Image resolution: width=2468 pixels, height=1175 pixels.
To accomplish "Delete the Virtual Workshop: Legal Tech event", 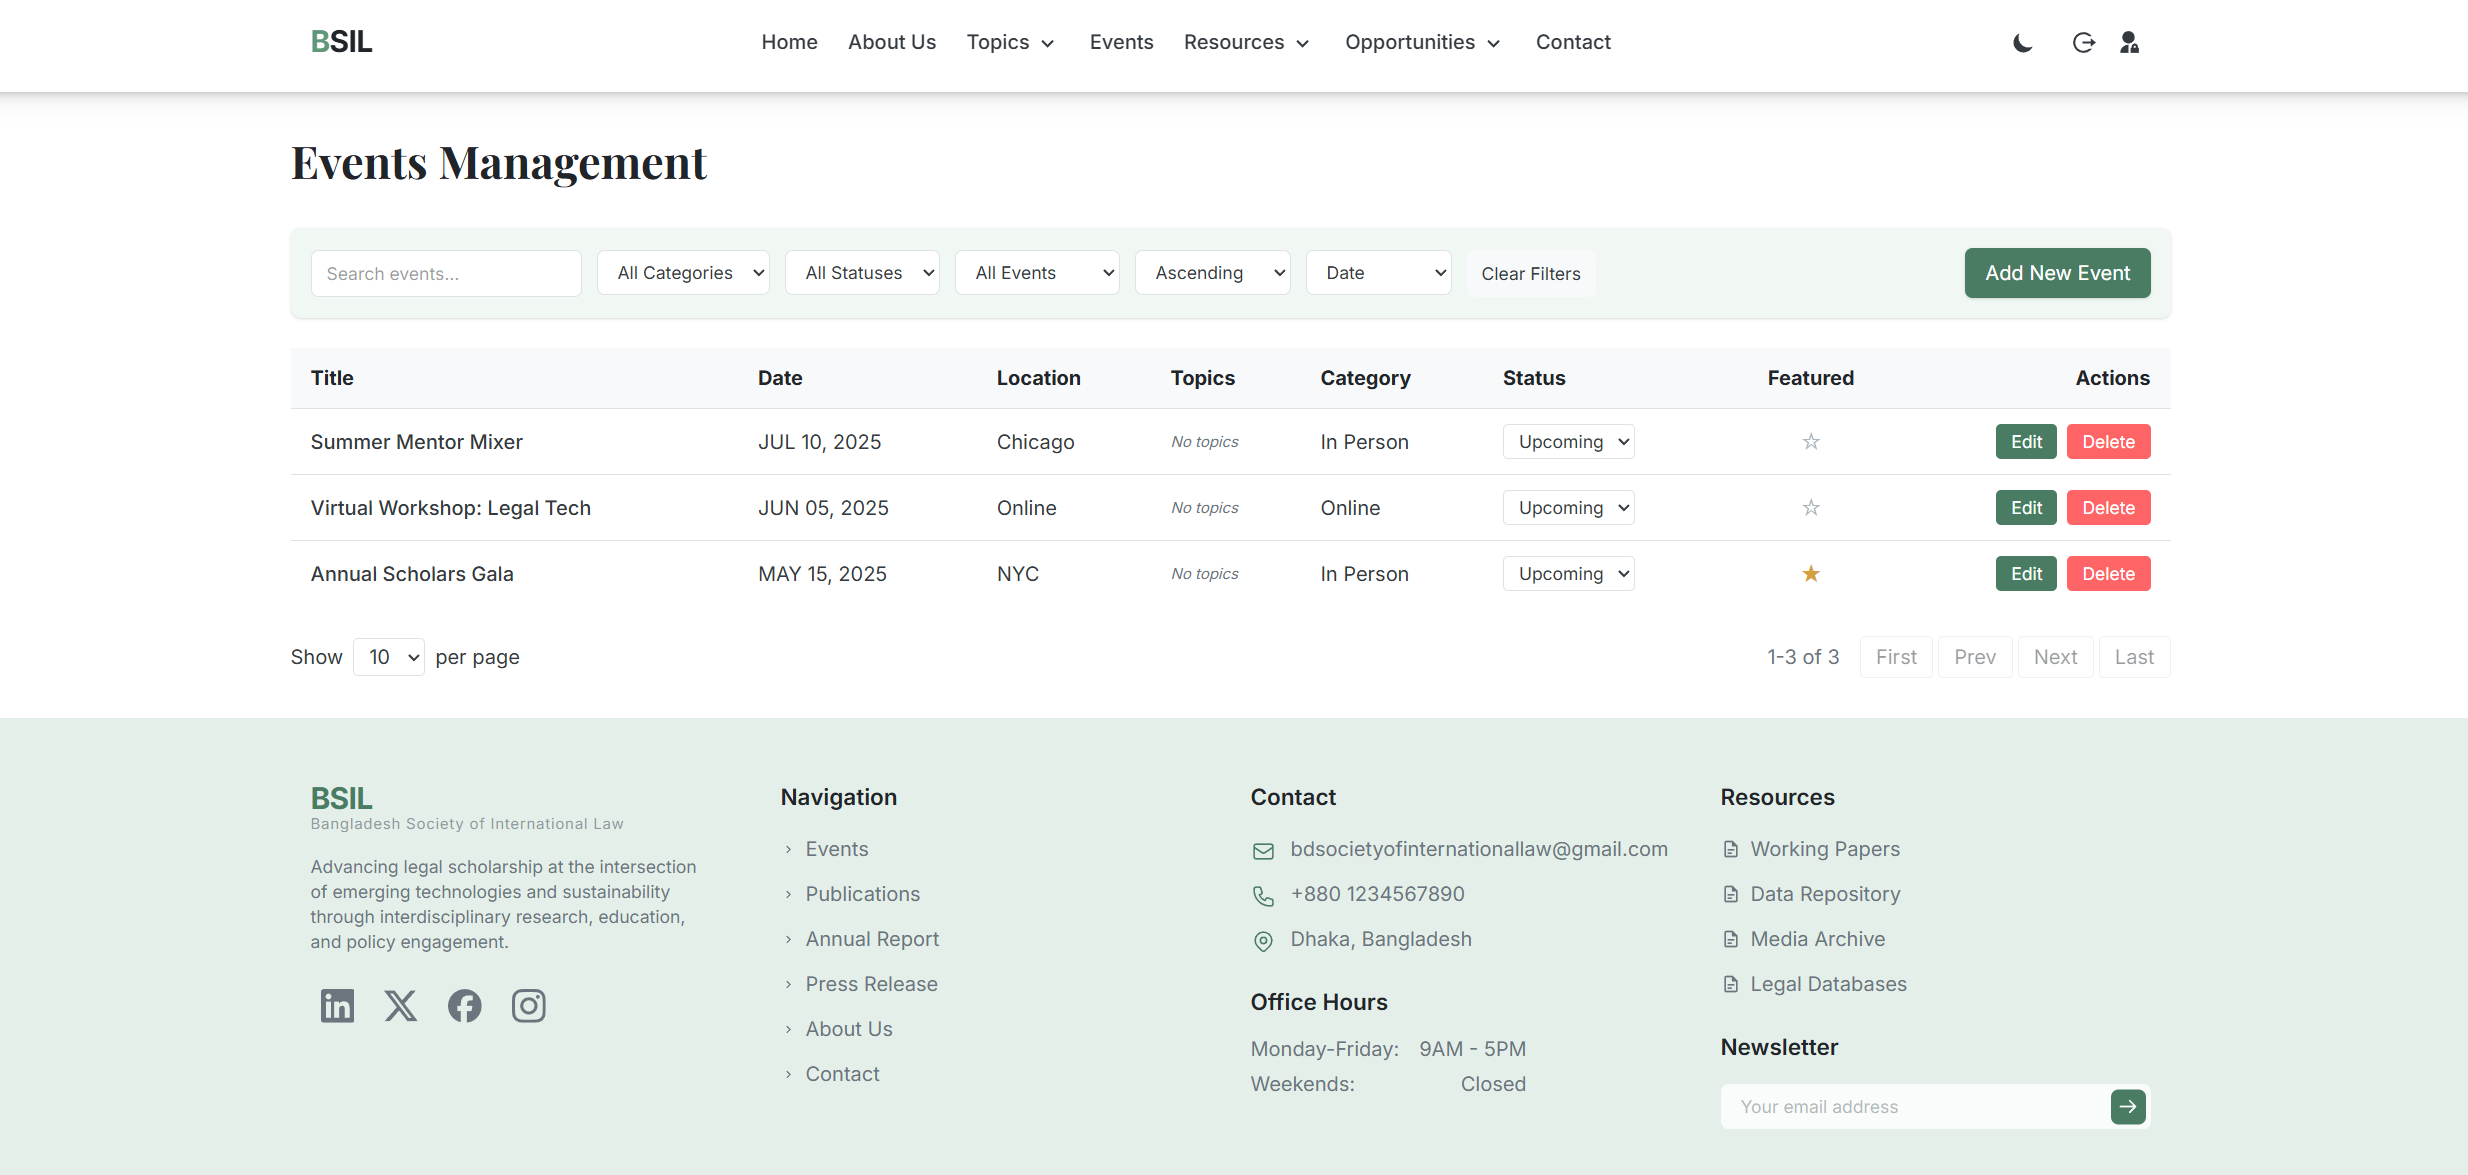I will pyautogui.click(x=2108, y=507).
